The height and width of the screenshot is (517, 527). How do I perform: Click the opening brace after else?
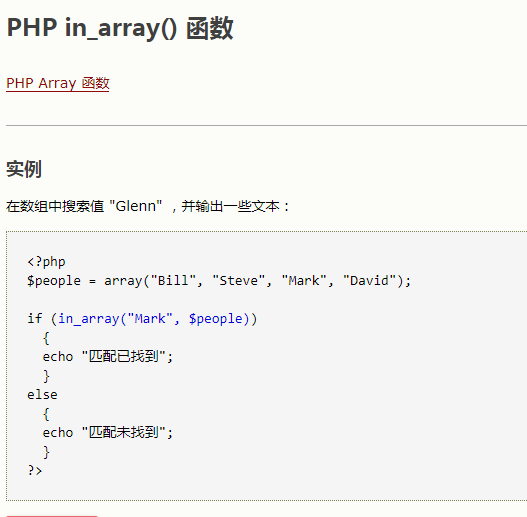coord(46,414)
